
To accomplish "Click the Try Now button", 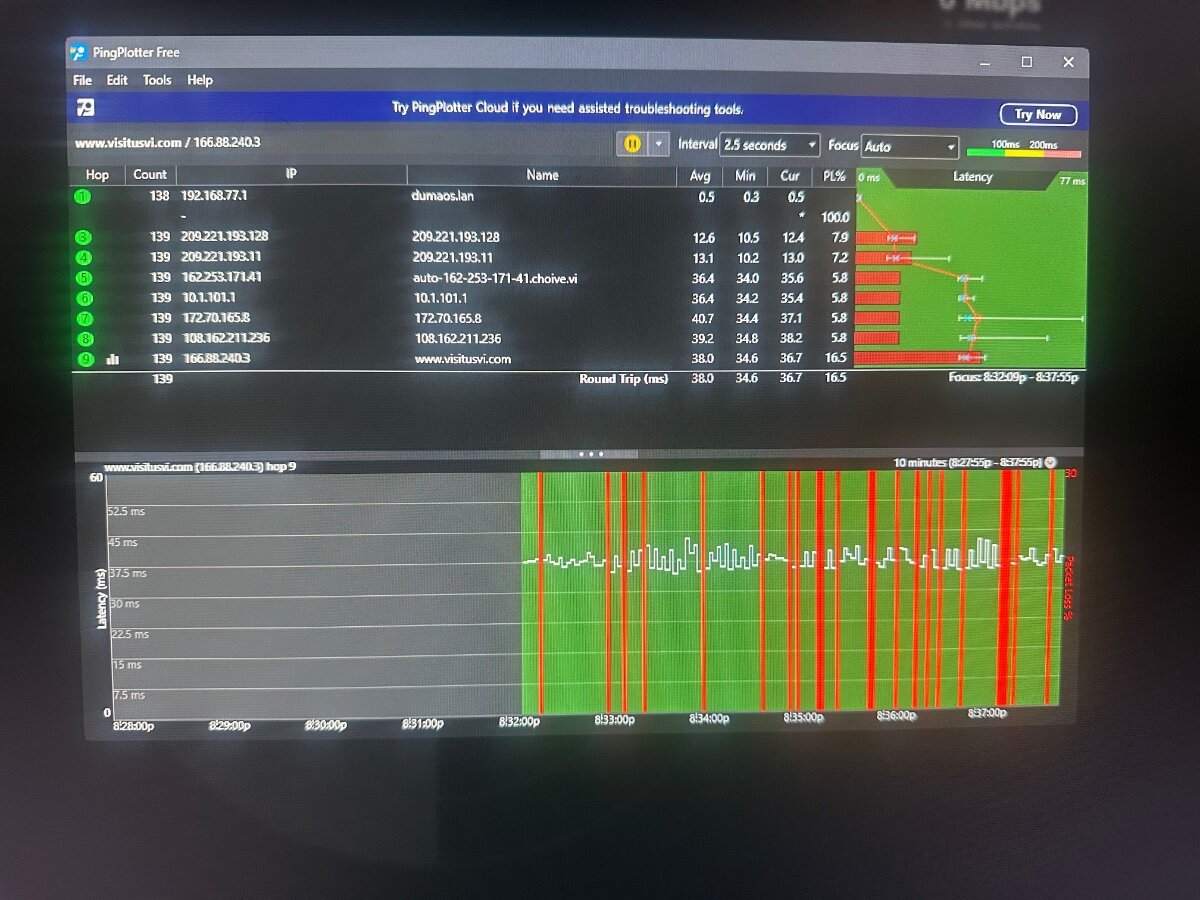I will (x=1038, y=114).
